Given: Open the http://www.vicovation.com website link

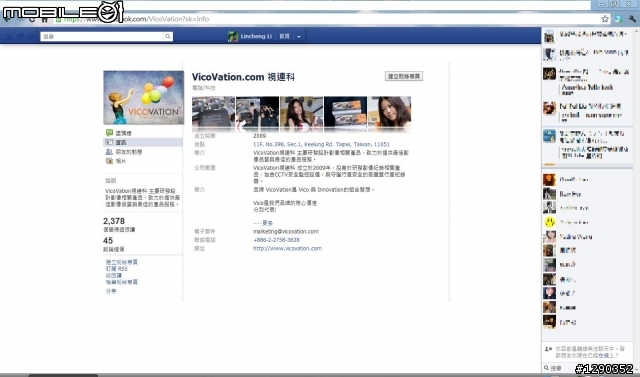Looking at the screenshot, I should pyautogui.click(x=287, y=248).
